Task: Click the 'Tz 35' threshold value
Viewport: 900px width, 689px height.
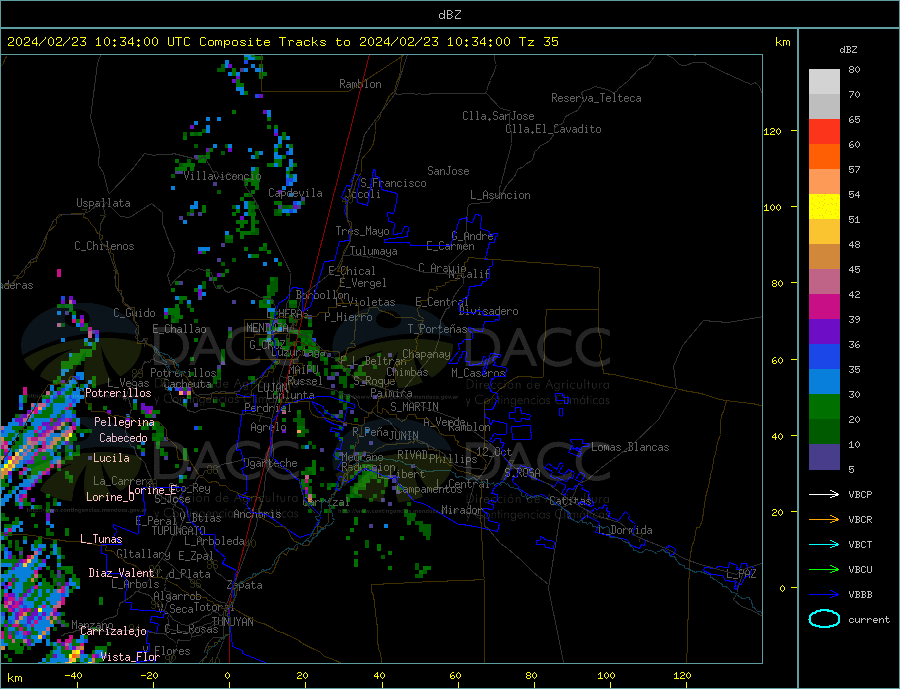Action: (539, 42)
